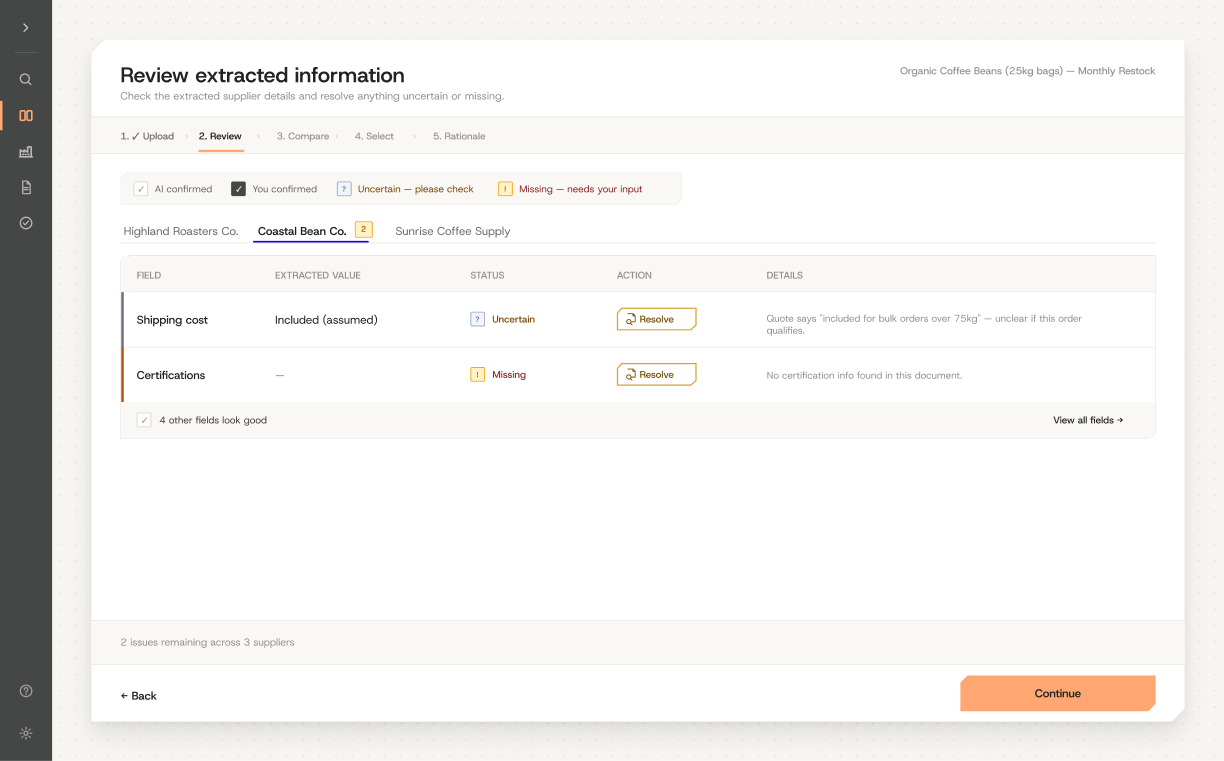Open the documents icon in sidebar
This screenshot has width=1224, height=761.
26,187
